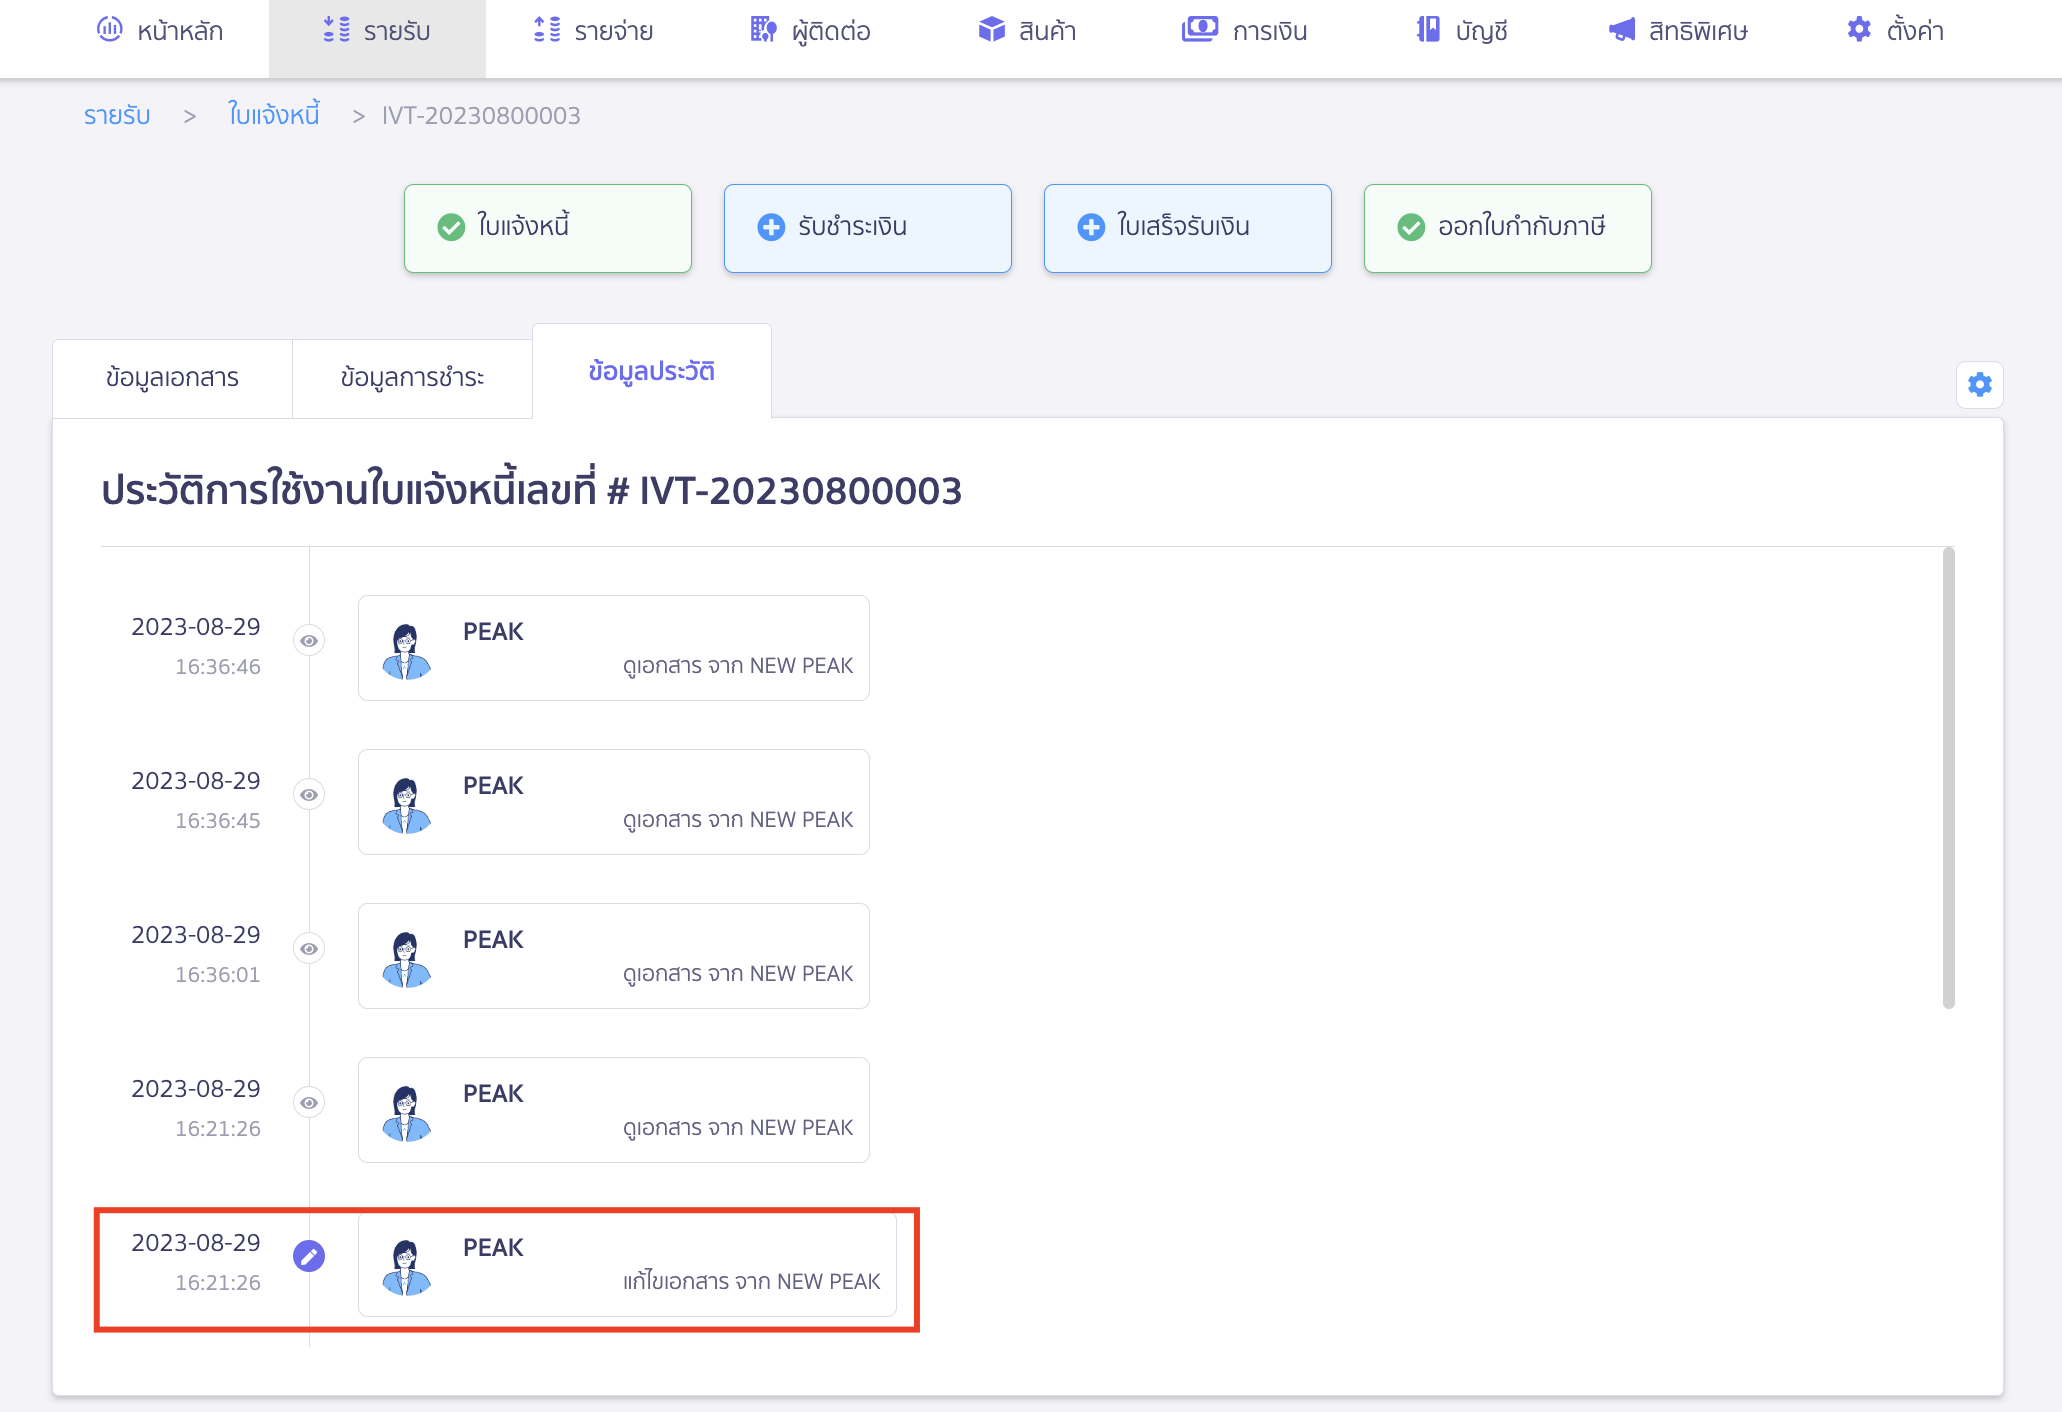Image resolution: width=2062 pixels, height=1412 pixels.
Task: Click the history list vertical scrollbar
Action: [x=1948, y=778]
